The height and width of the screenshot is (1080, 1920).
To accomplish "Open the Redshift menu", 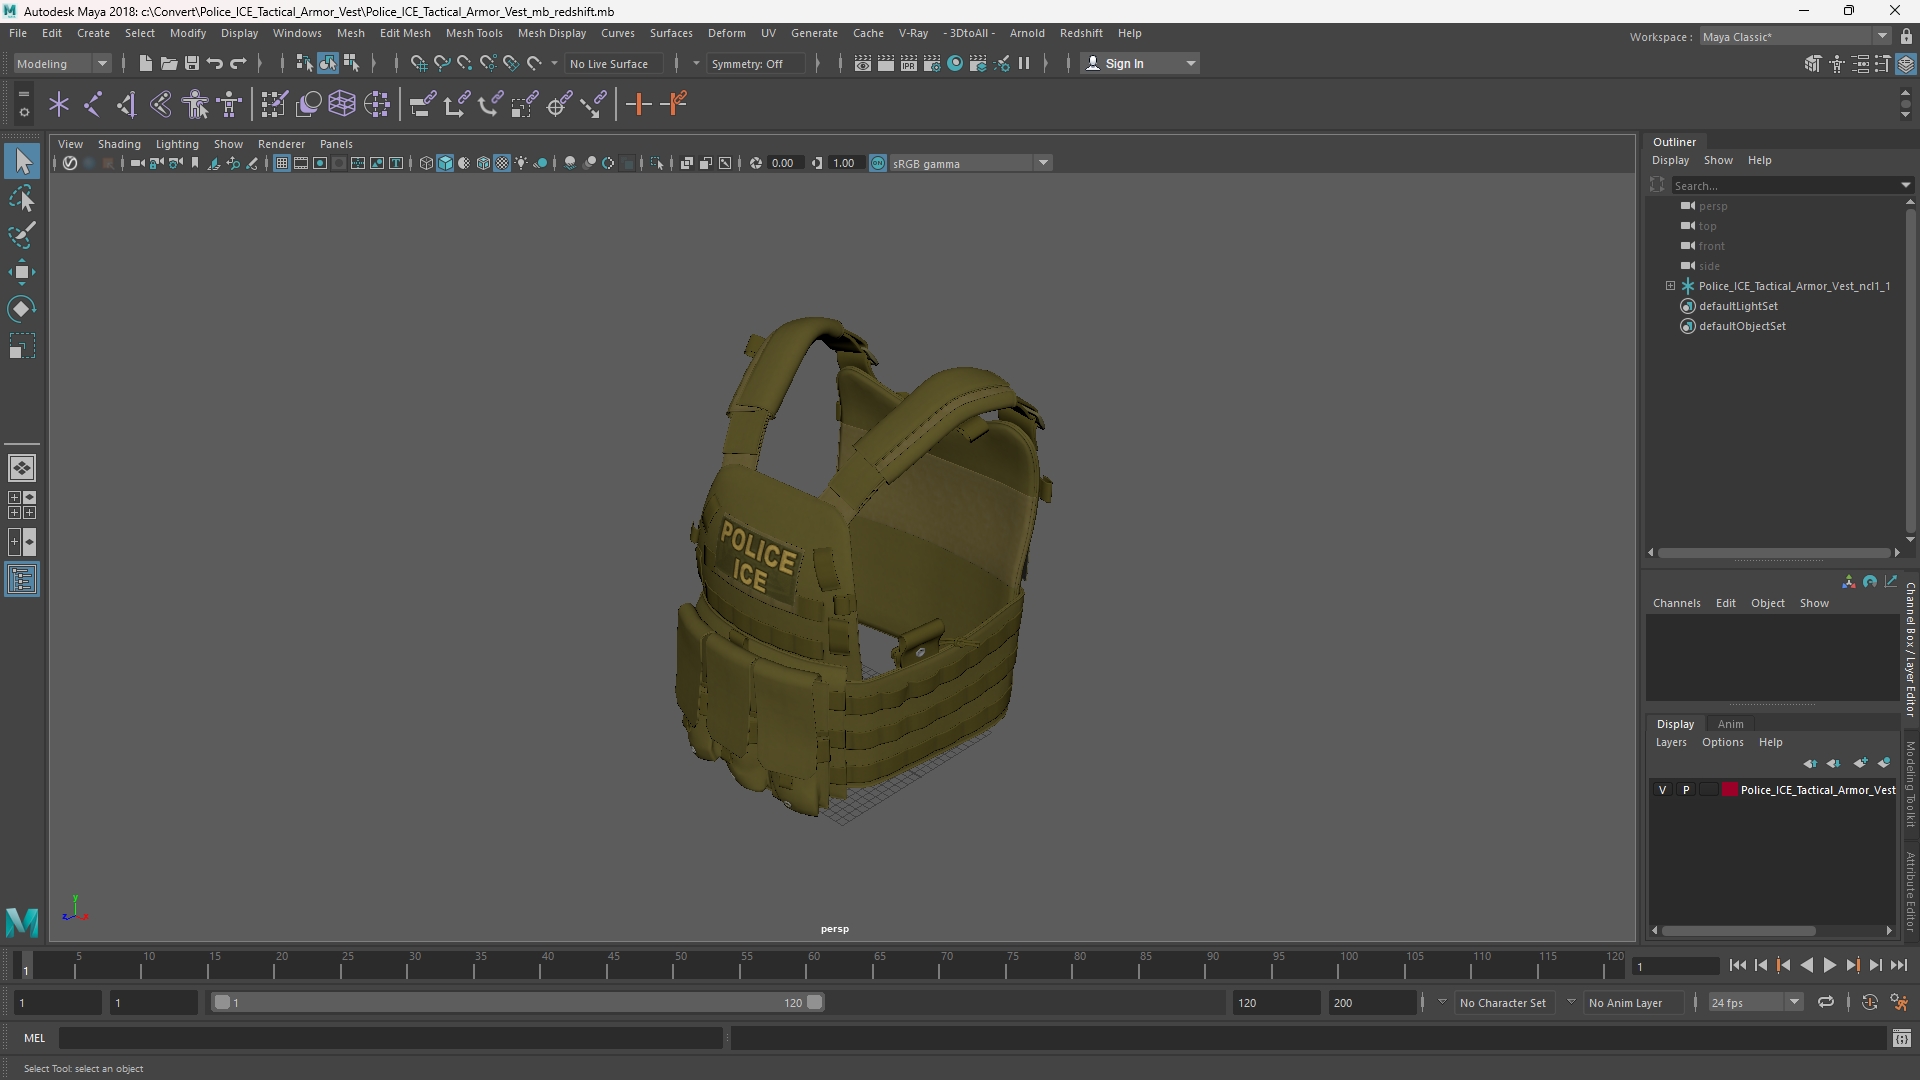I will click(x=1081, y=33).
